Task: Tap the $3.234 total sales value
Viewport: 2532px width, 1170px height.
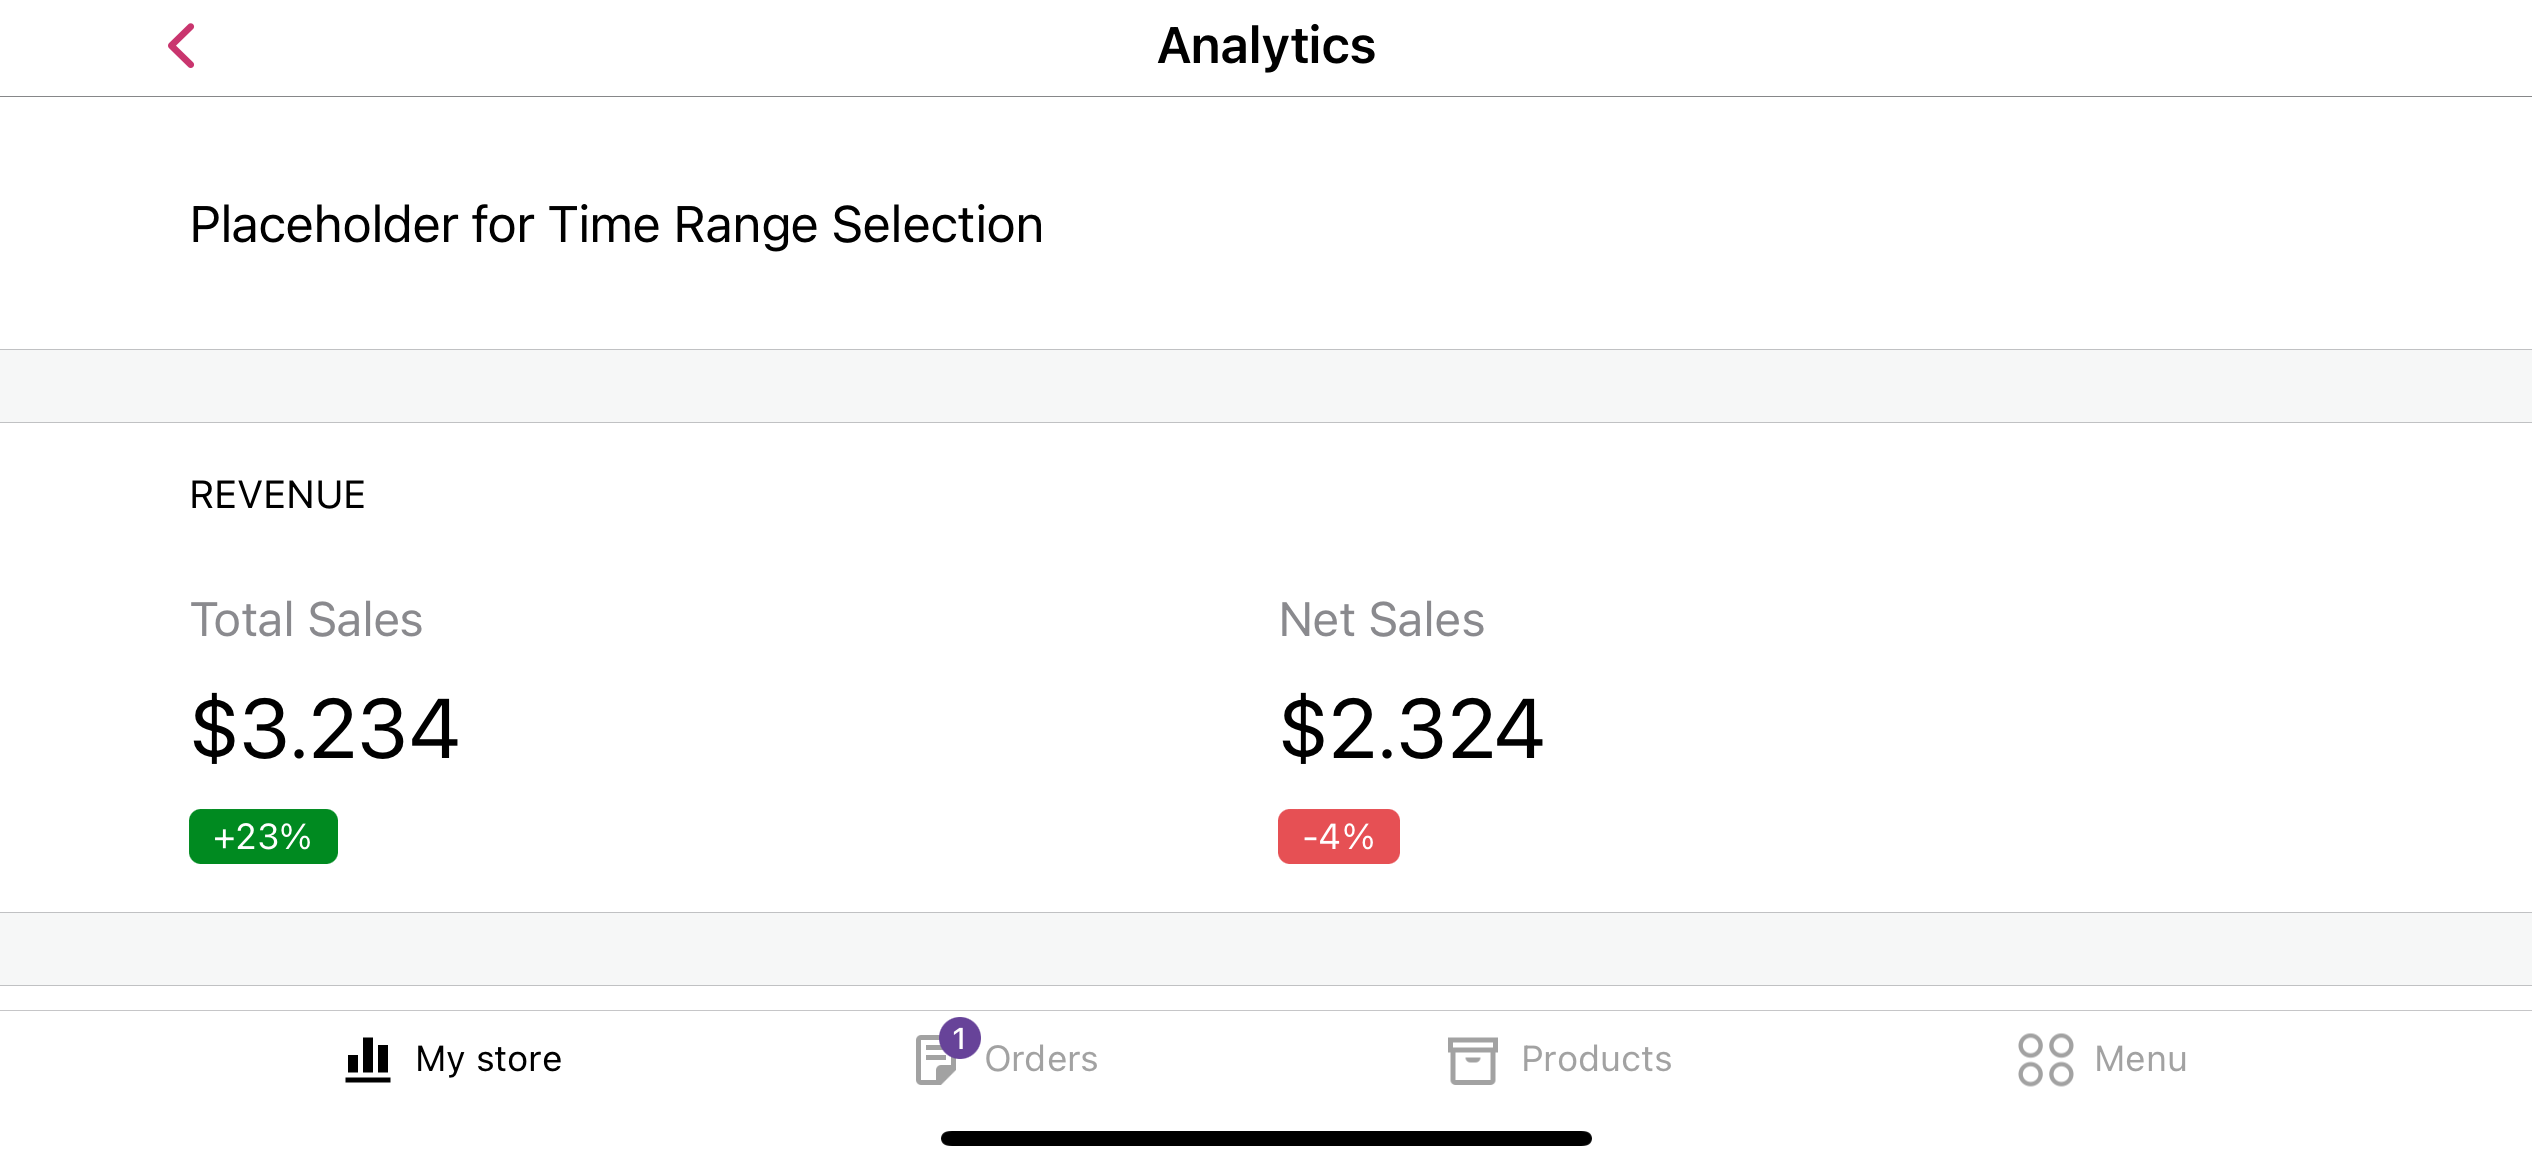Action: pyautogui.click(x=324, y=729)
